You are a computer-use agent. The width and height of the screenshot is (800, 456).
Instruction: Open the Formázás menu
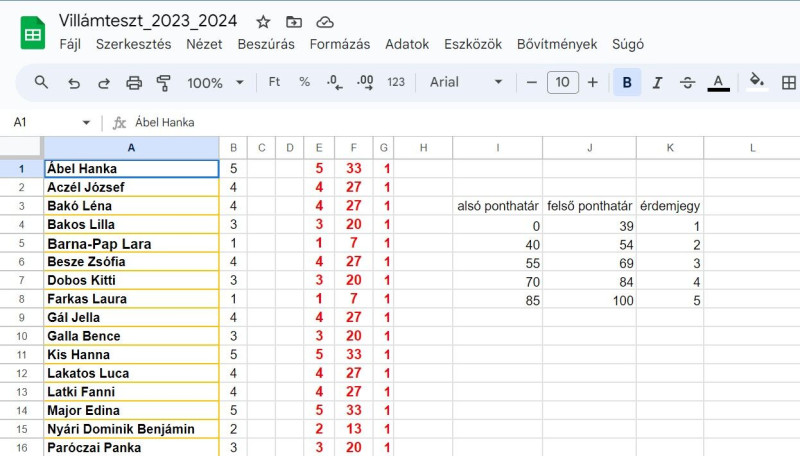(340, 44)
